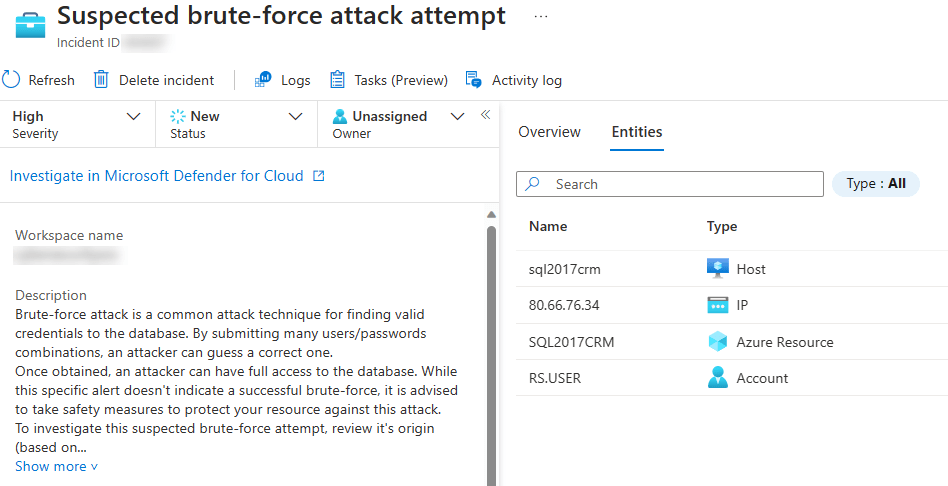
Task: Click the Incident ID label
Action: tap(88, 44)
